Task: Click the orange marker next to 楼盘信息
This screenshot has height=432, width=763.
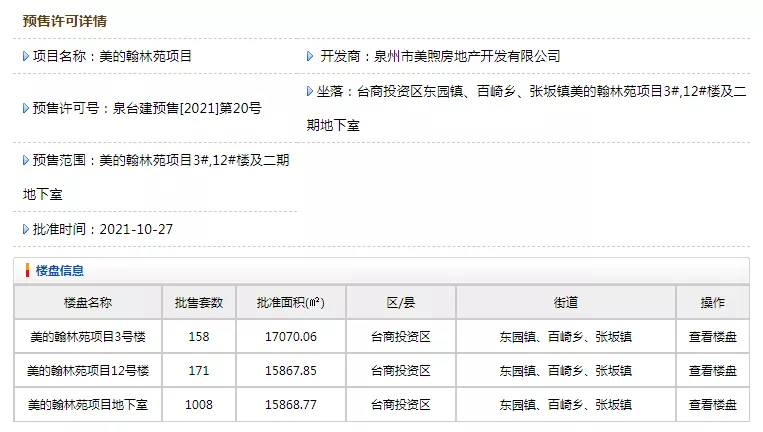Action: [x=27, y=270]
